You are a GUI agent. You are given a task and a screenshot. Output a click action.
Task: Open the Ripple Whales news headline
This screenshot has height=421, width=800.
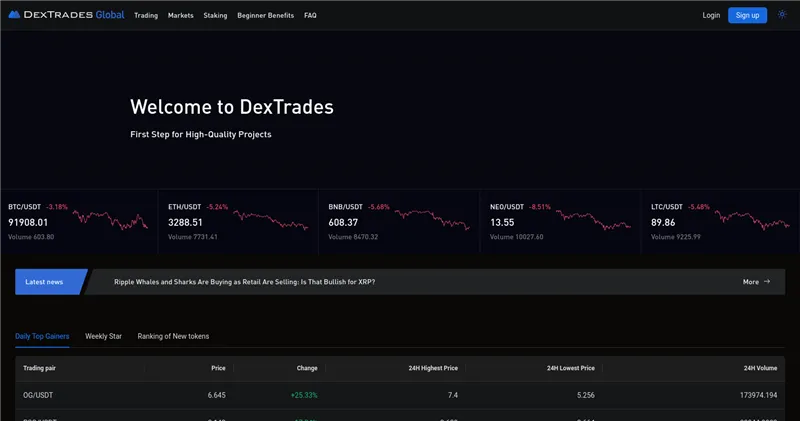coord(244,282)
